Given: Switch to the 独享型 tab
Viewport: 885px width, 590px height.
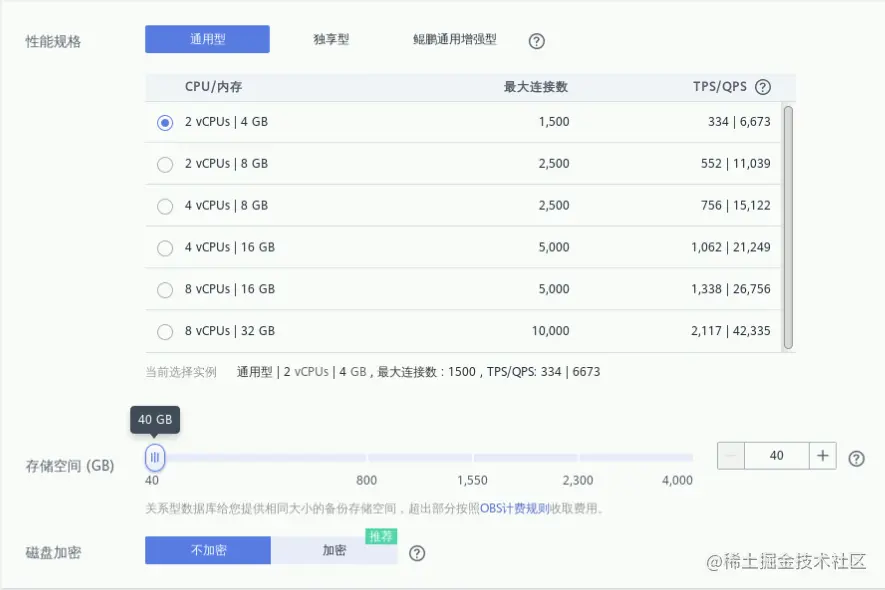Looking at the screenshot, I should click(331, 39).
